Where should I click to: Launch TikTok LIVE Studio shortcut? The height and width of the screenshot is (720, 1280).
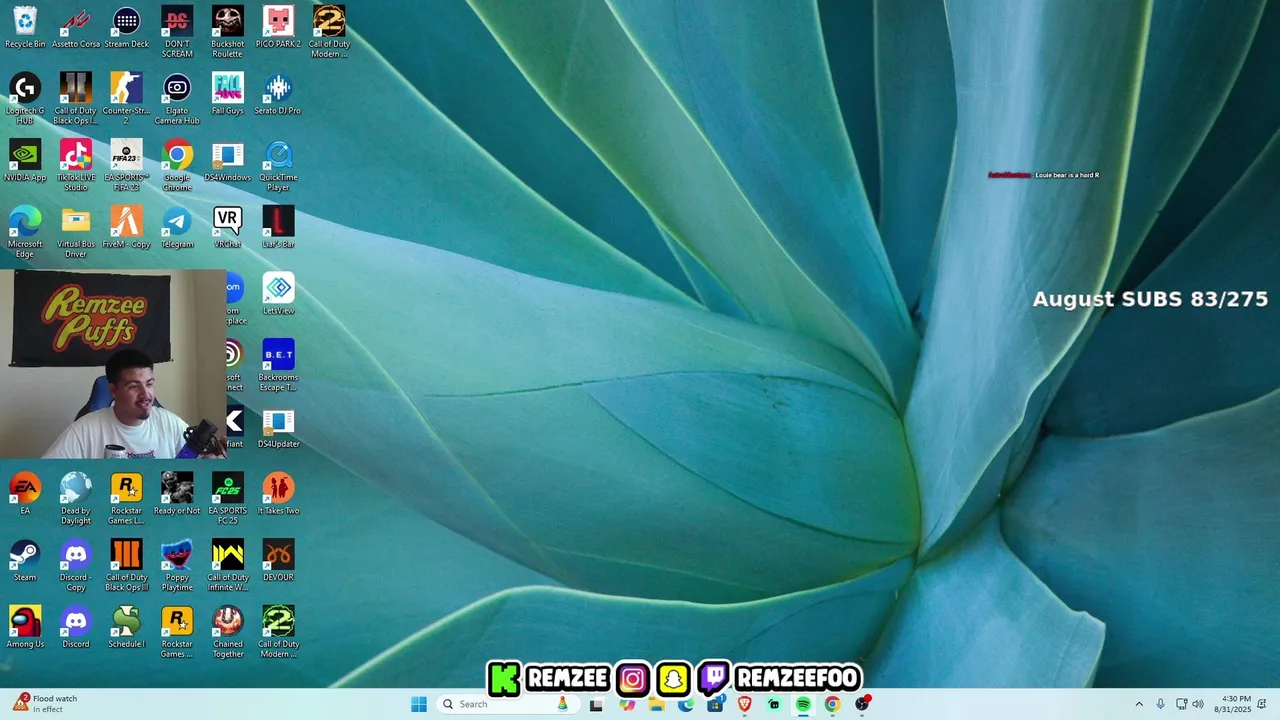[76, 165]
